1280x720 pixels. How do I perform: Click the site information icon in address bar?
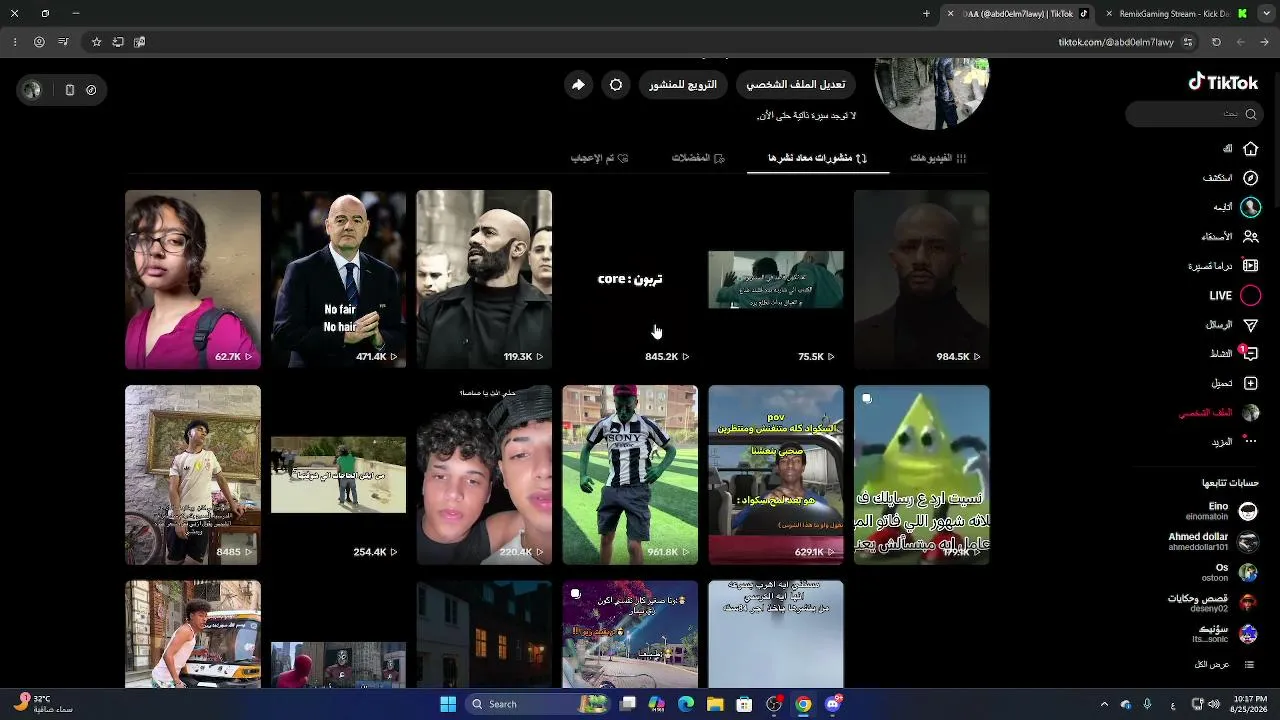1188,42
